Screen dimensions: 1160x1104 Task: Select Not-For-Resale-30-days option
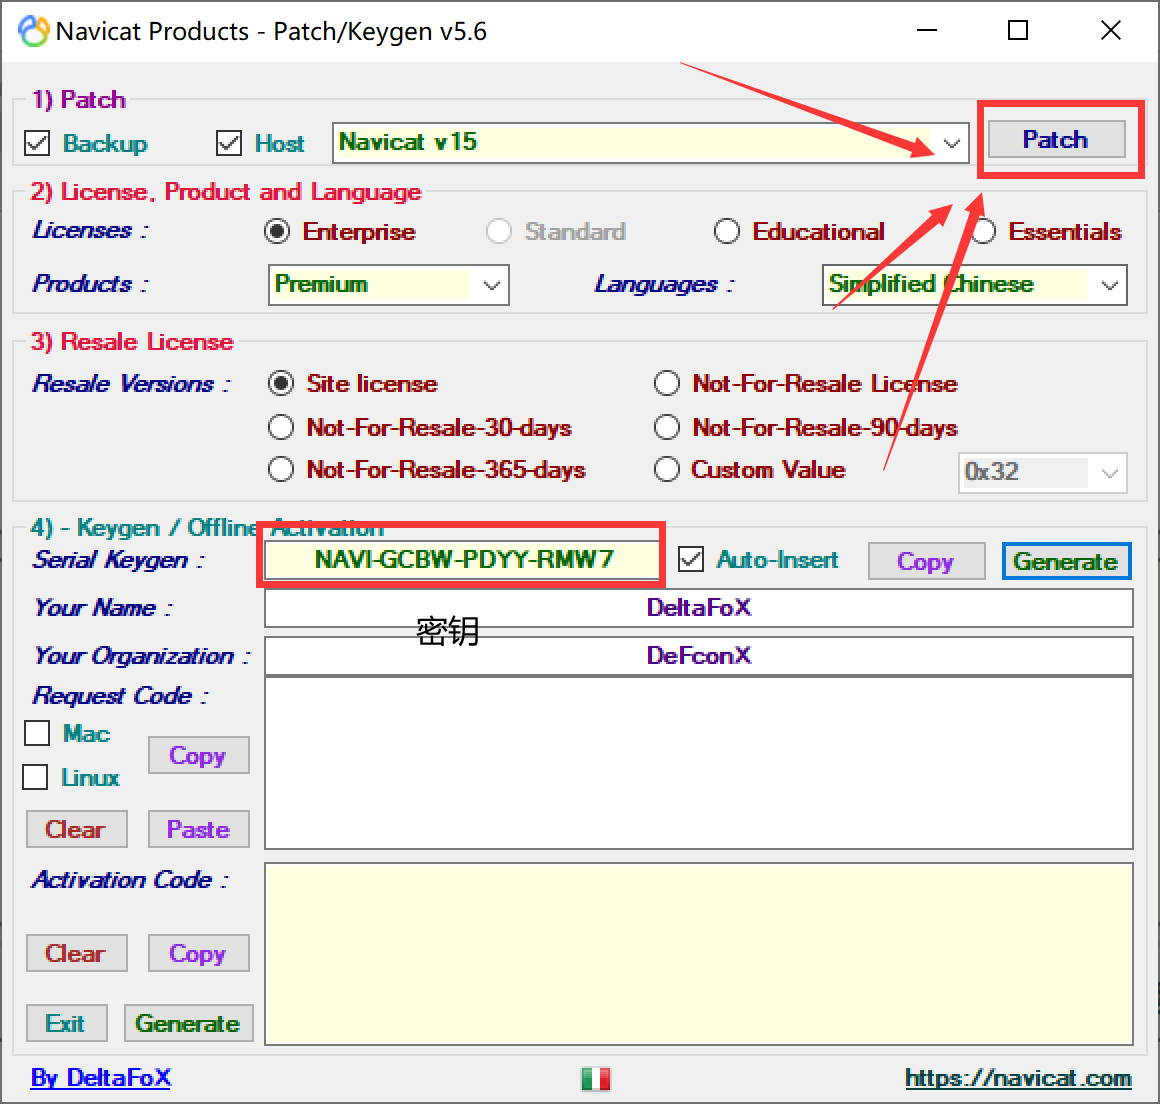click(x=281, y=427)
